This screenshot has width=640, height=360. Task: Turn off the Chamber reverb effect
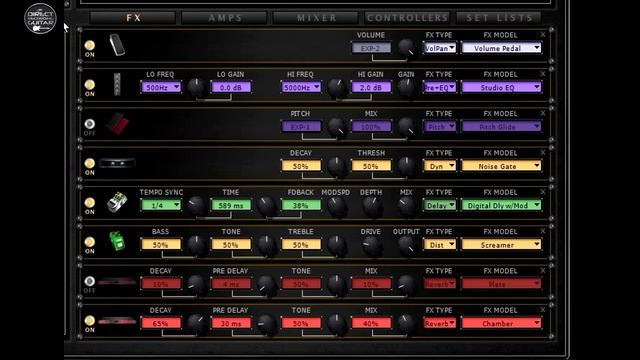coord(89,320)
